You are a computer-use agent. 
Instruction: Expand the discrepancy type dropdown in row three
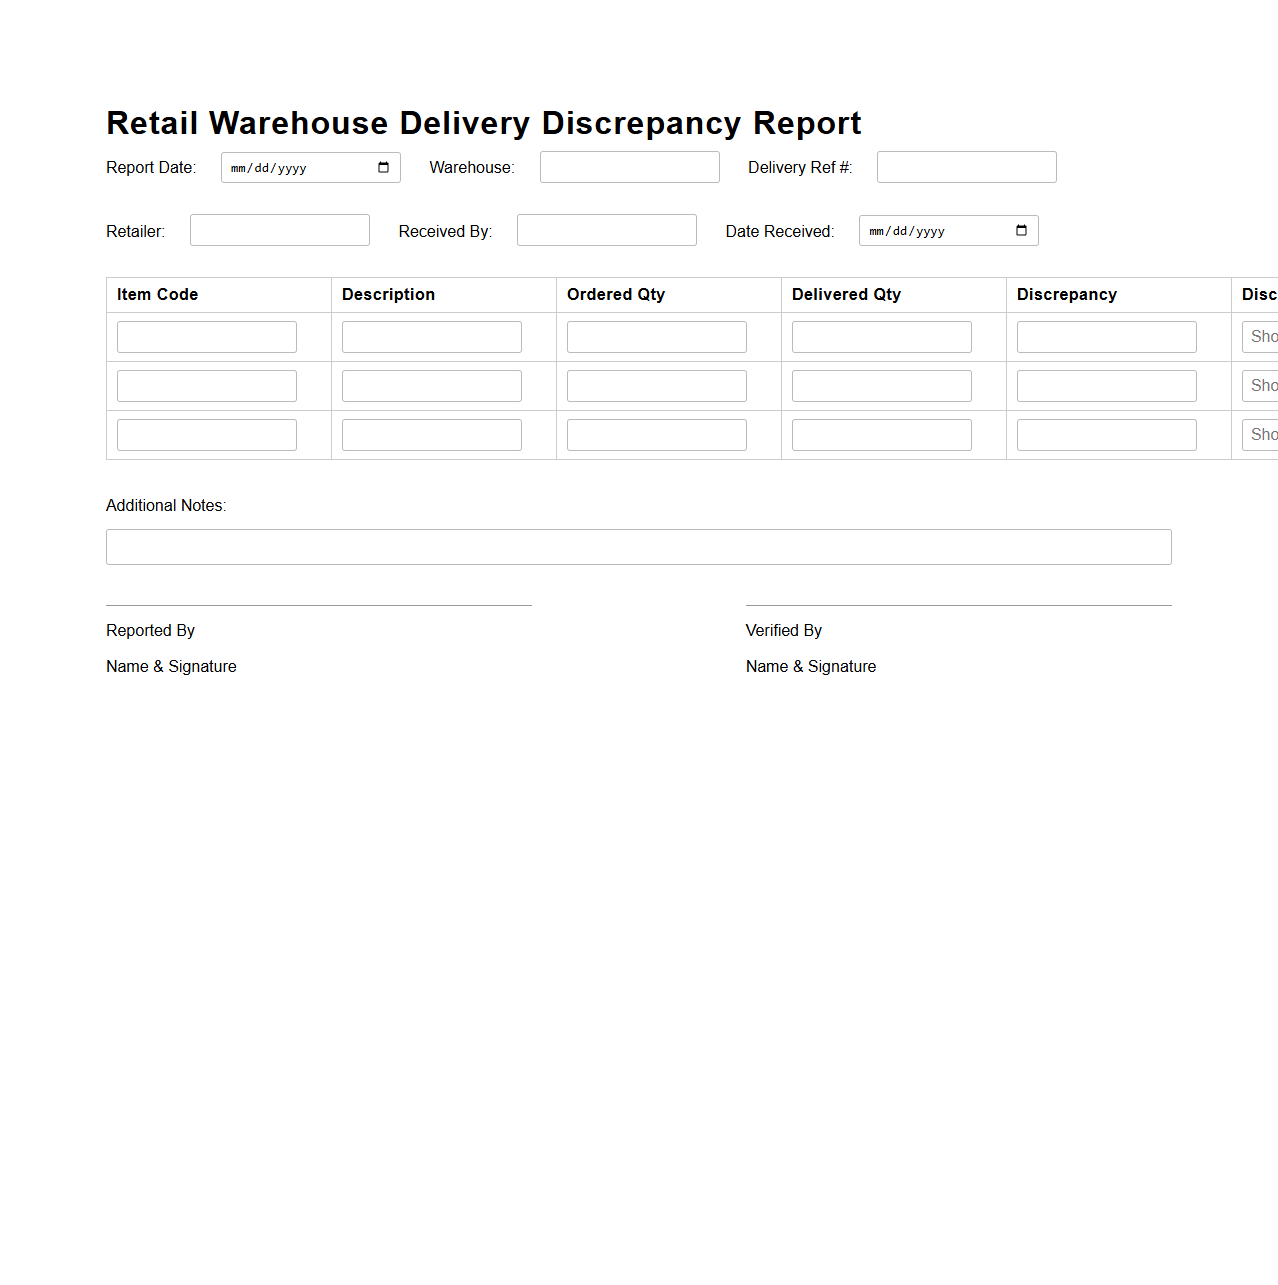click(x=1262, y=434)
